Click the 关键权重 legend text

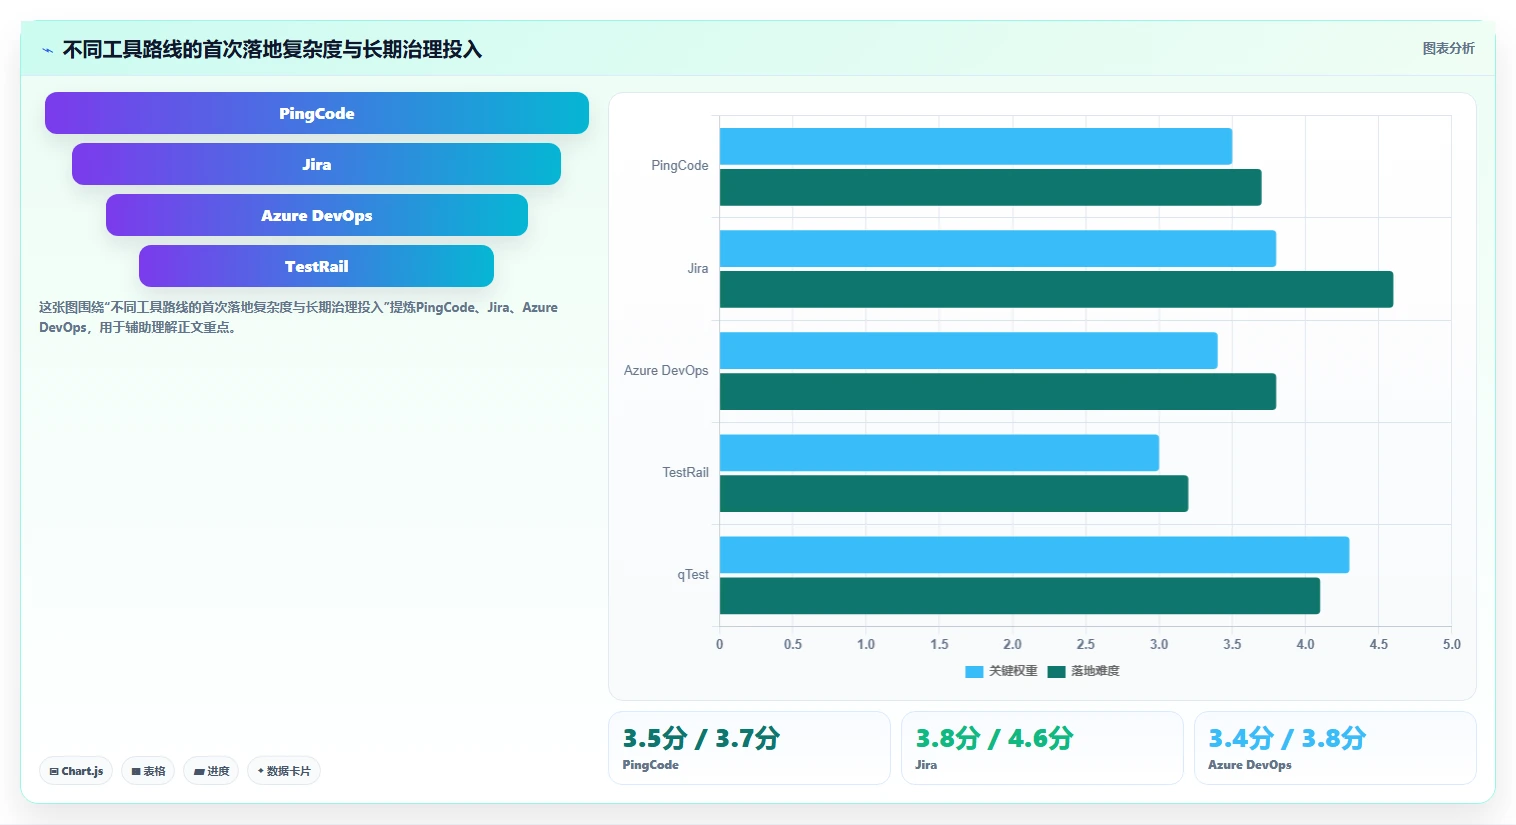tap(1013, 672)
